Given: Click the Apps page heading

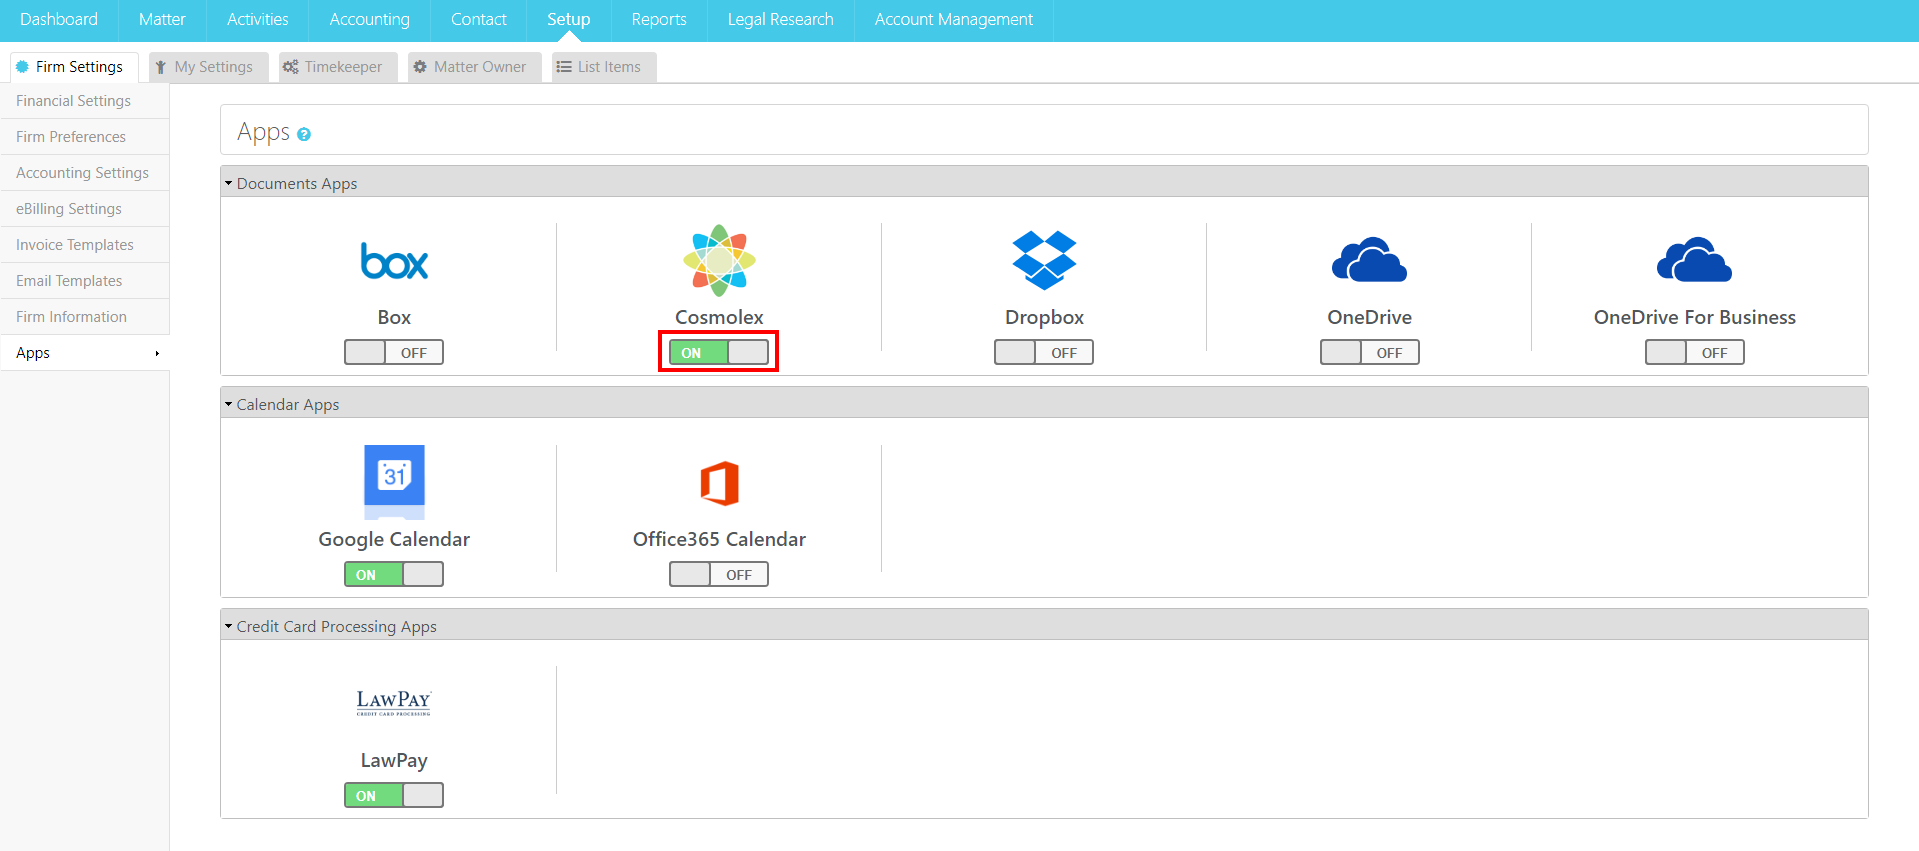Looking at the screenshot, I should [263, 133].
